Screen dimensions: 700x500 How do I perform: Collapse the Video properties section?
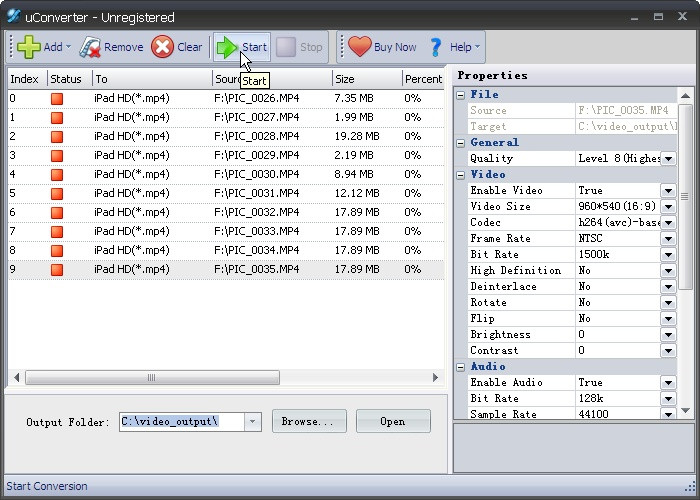click(x=461, y=175)
